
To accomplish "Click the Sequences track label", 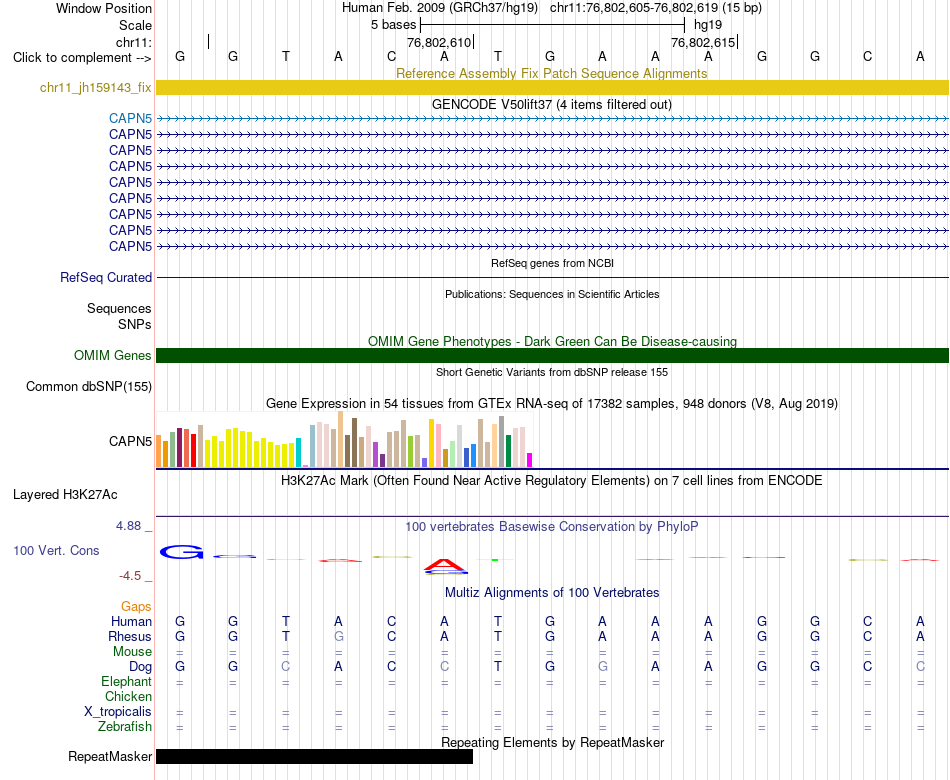I will coord(119,308).
